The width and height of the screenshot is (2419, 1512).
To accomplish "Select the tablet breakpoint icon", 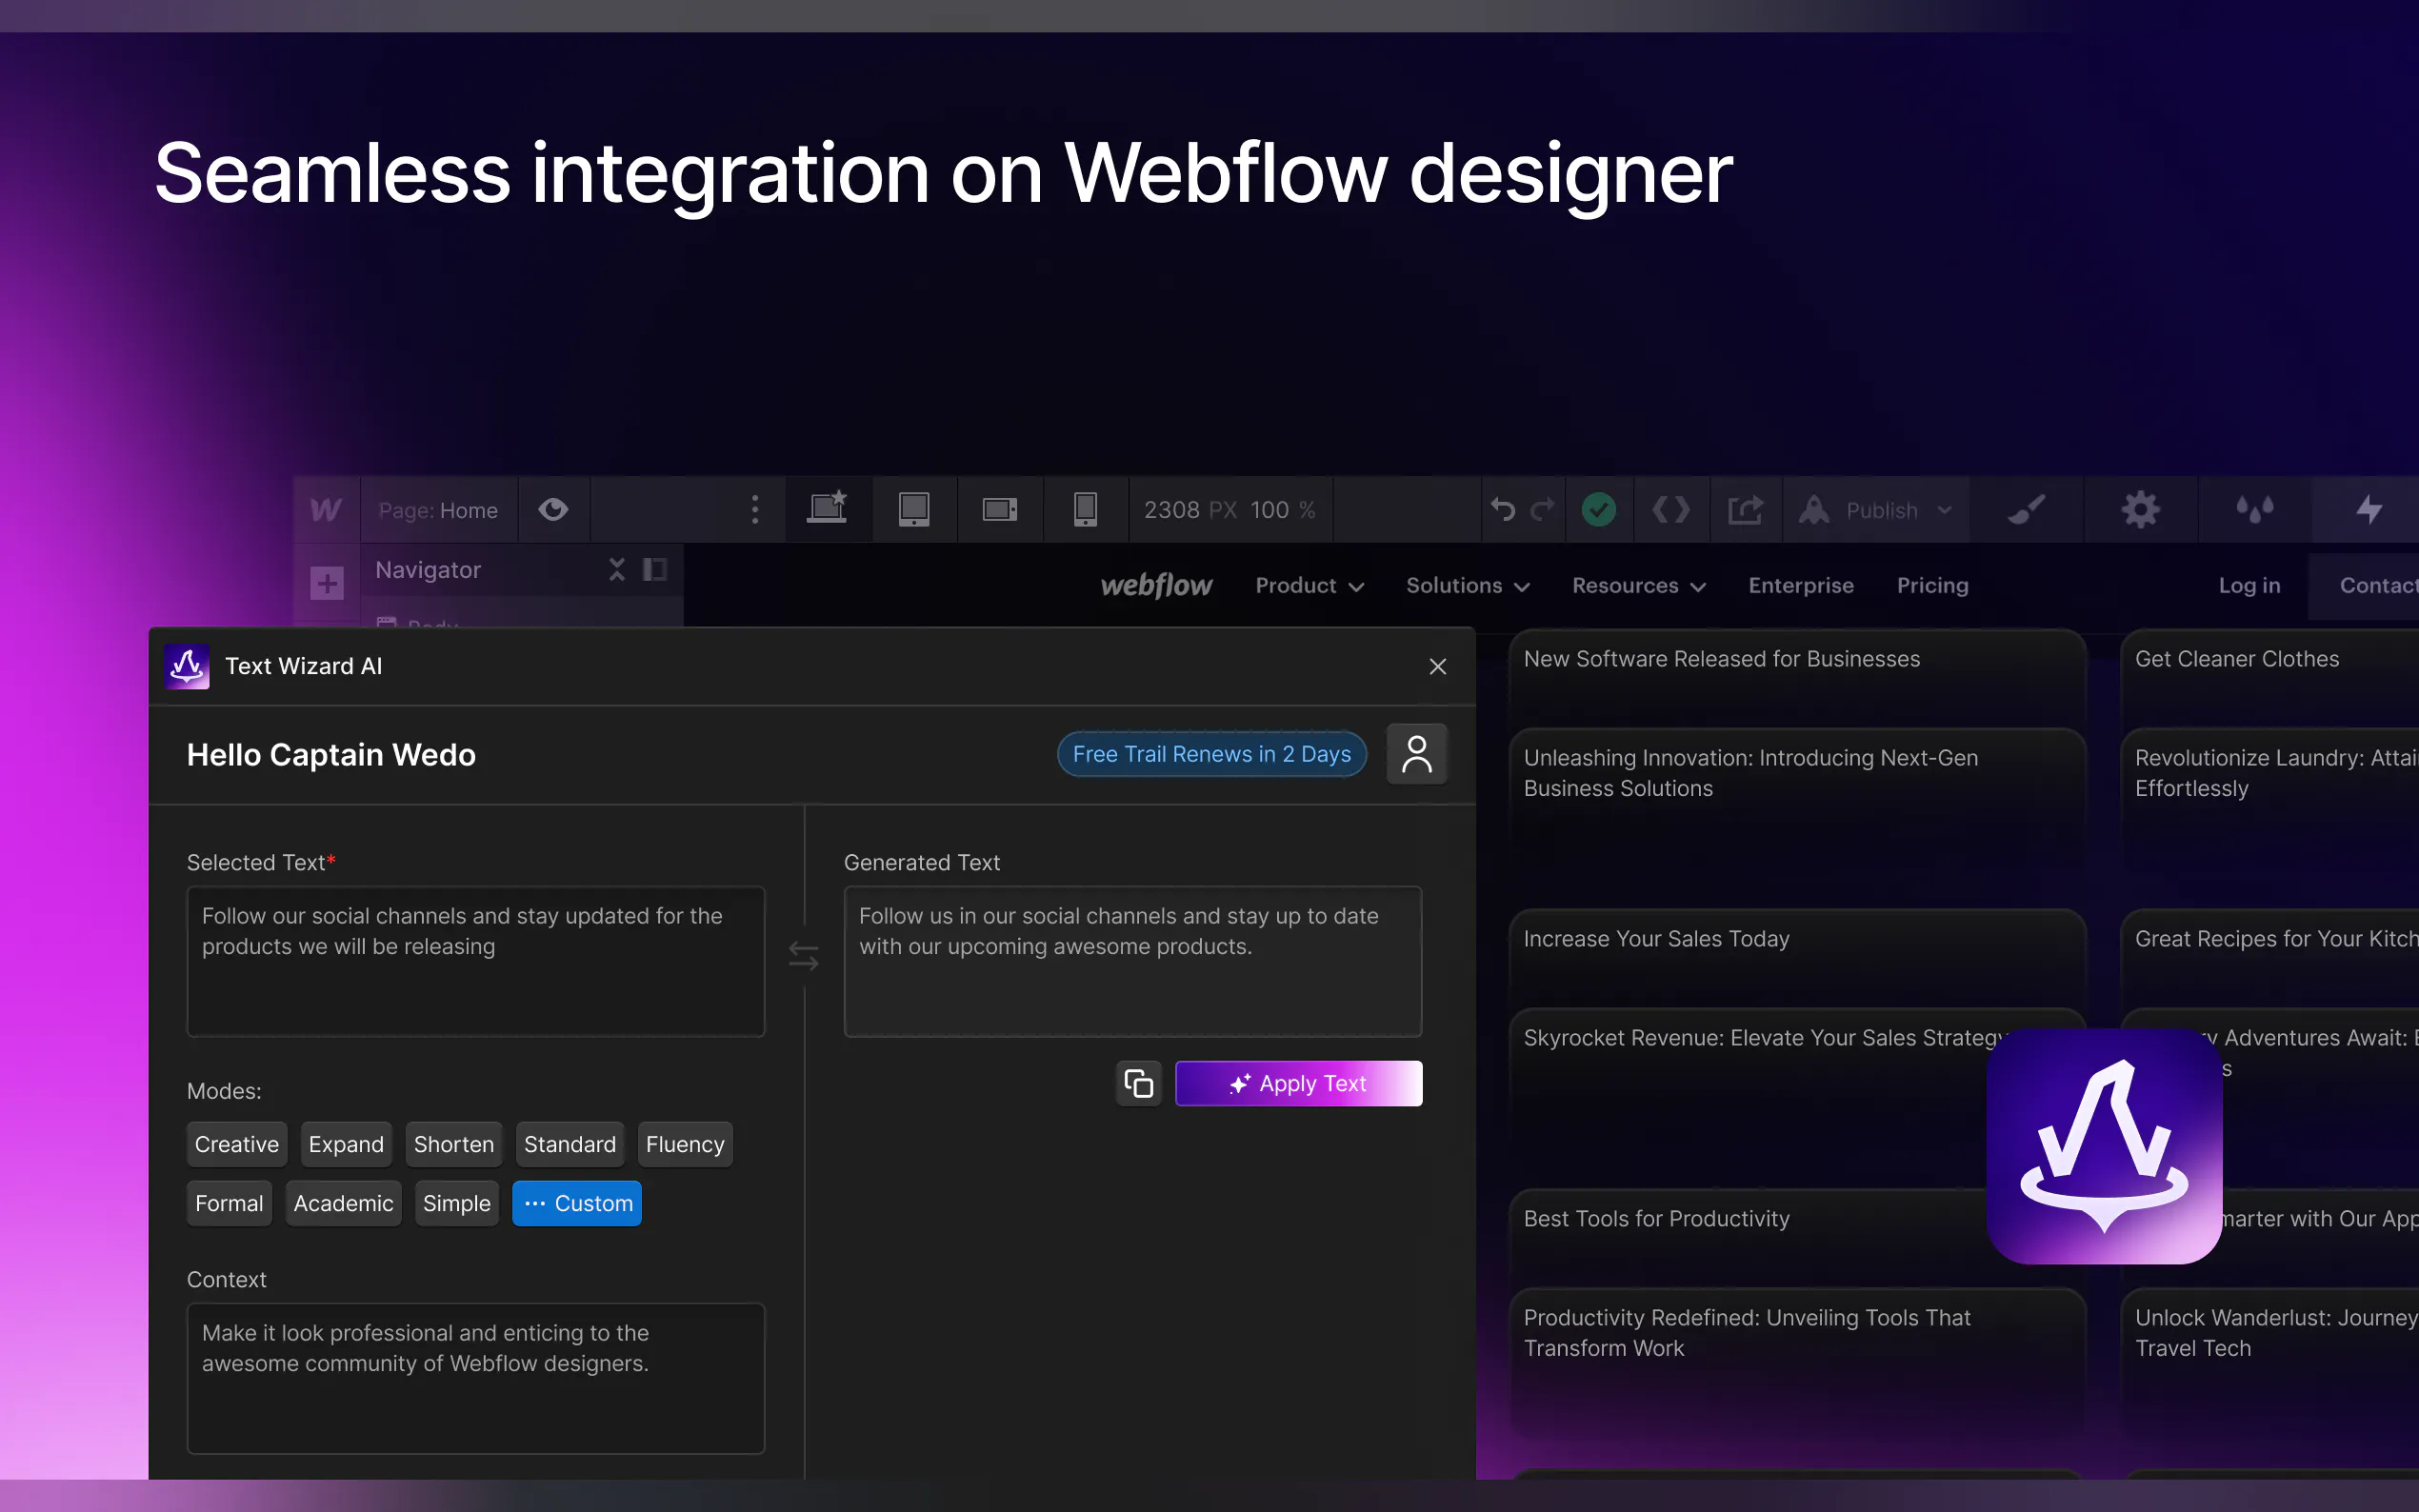I will tap(914, 510).
